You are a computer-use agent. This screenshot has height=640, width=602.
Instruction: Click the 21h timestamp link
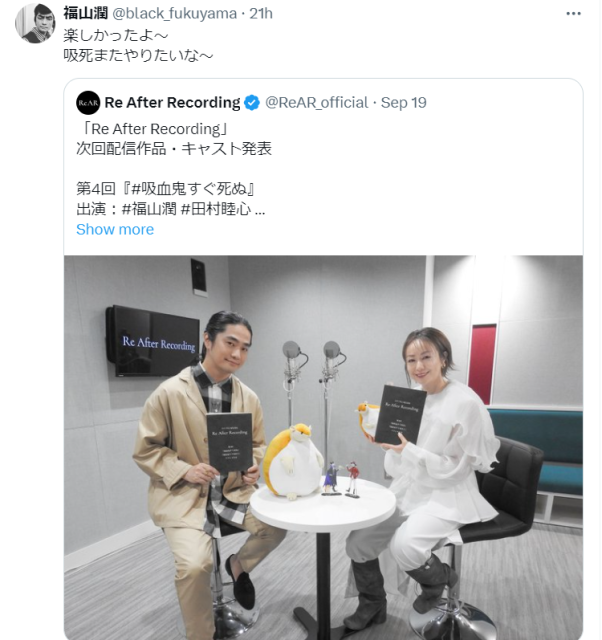261,13
